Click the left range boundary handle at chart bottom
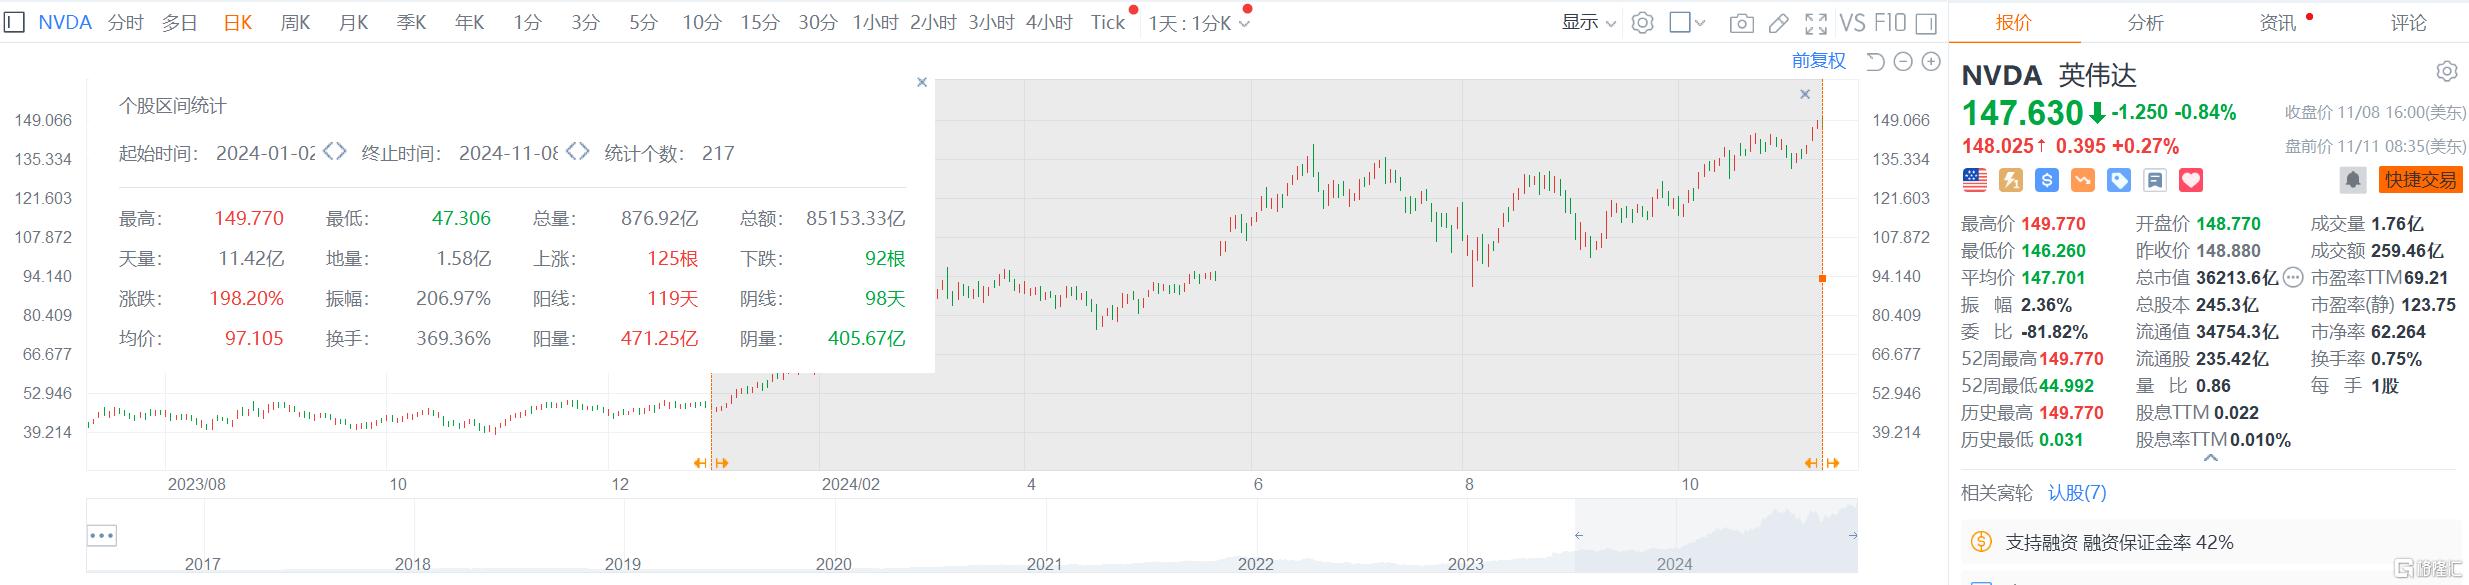 coord(711,463)
